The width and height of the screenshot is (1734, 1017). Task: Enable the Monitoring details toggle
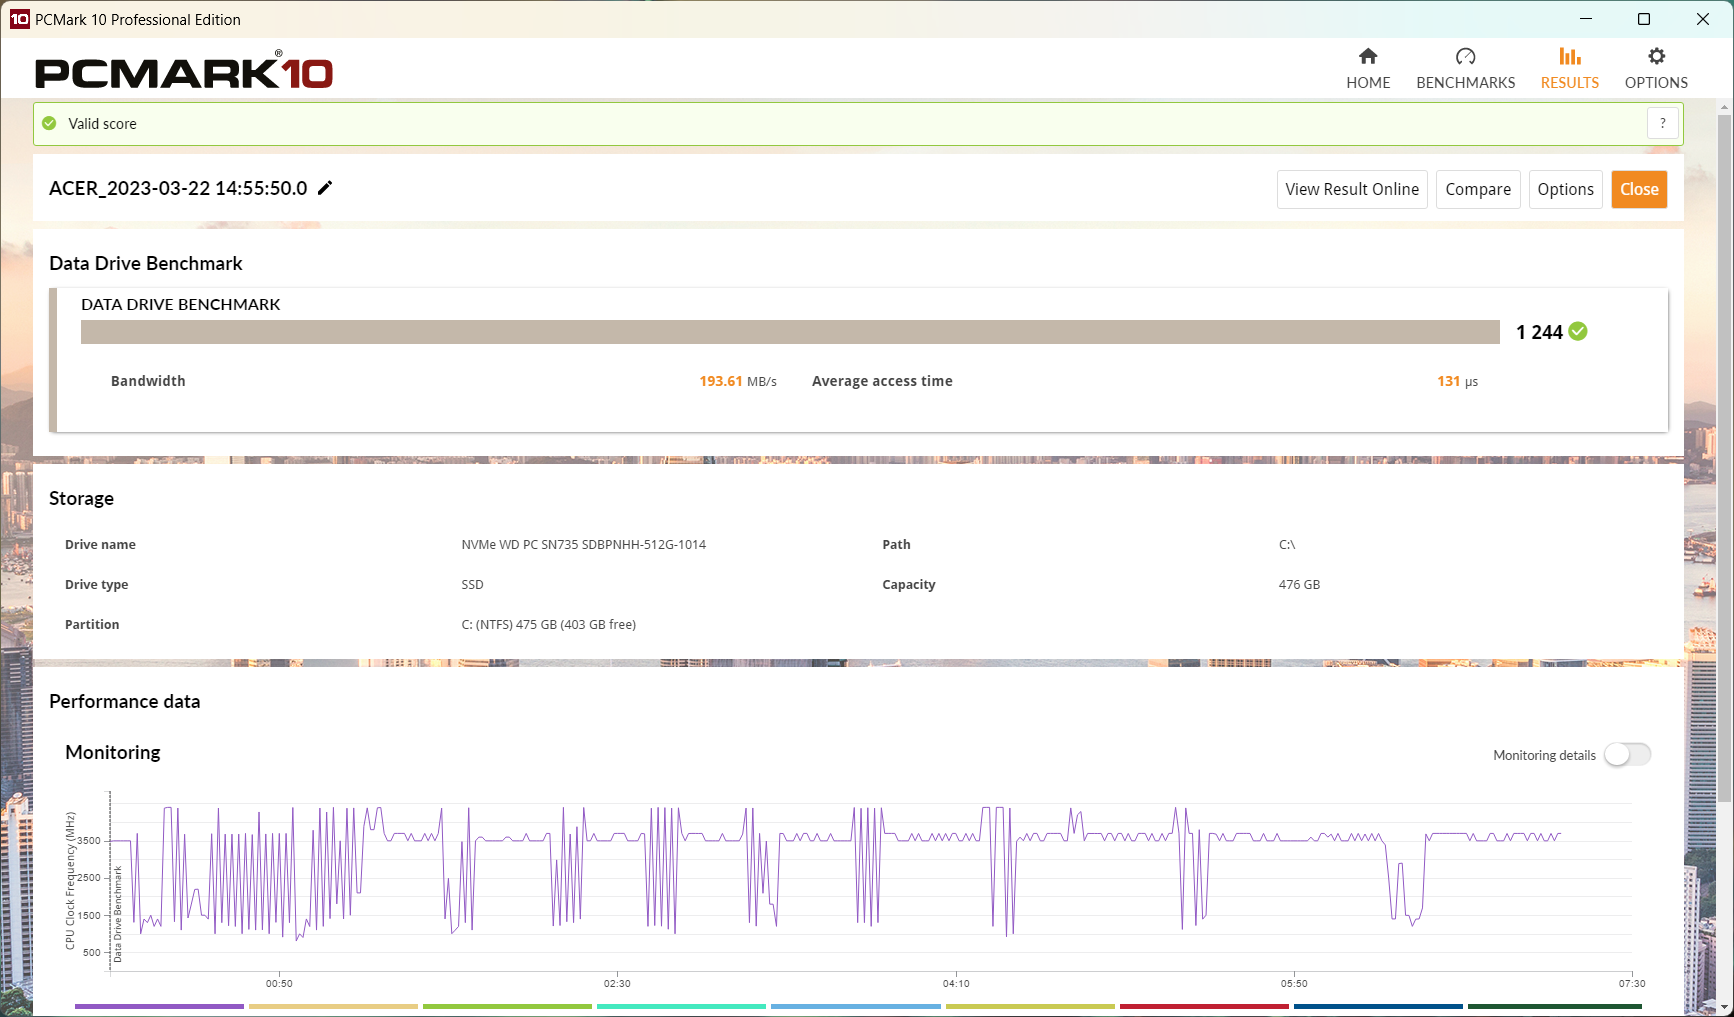pyautogui.click(x=1627, y=755)
